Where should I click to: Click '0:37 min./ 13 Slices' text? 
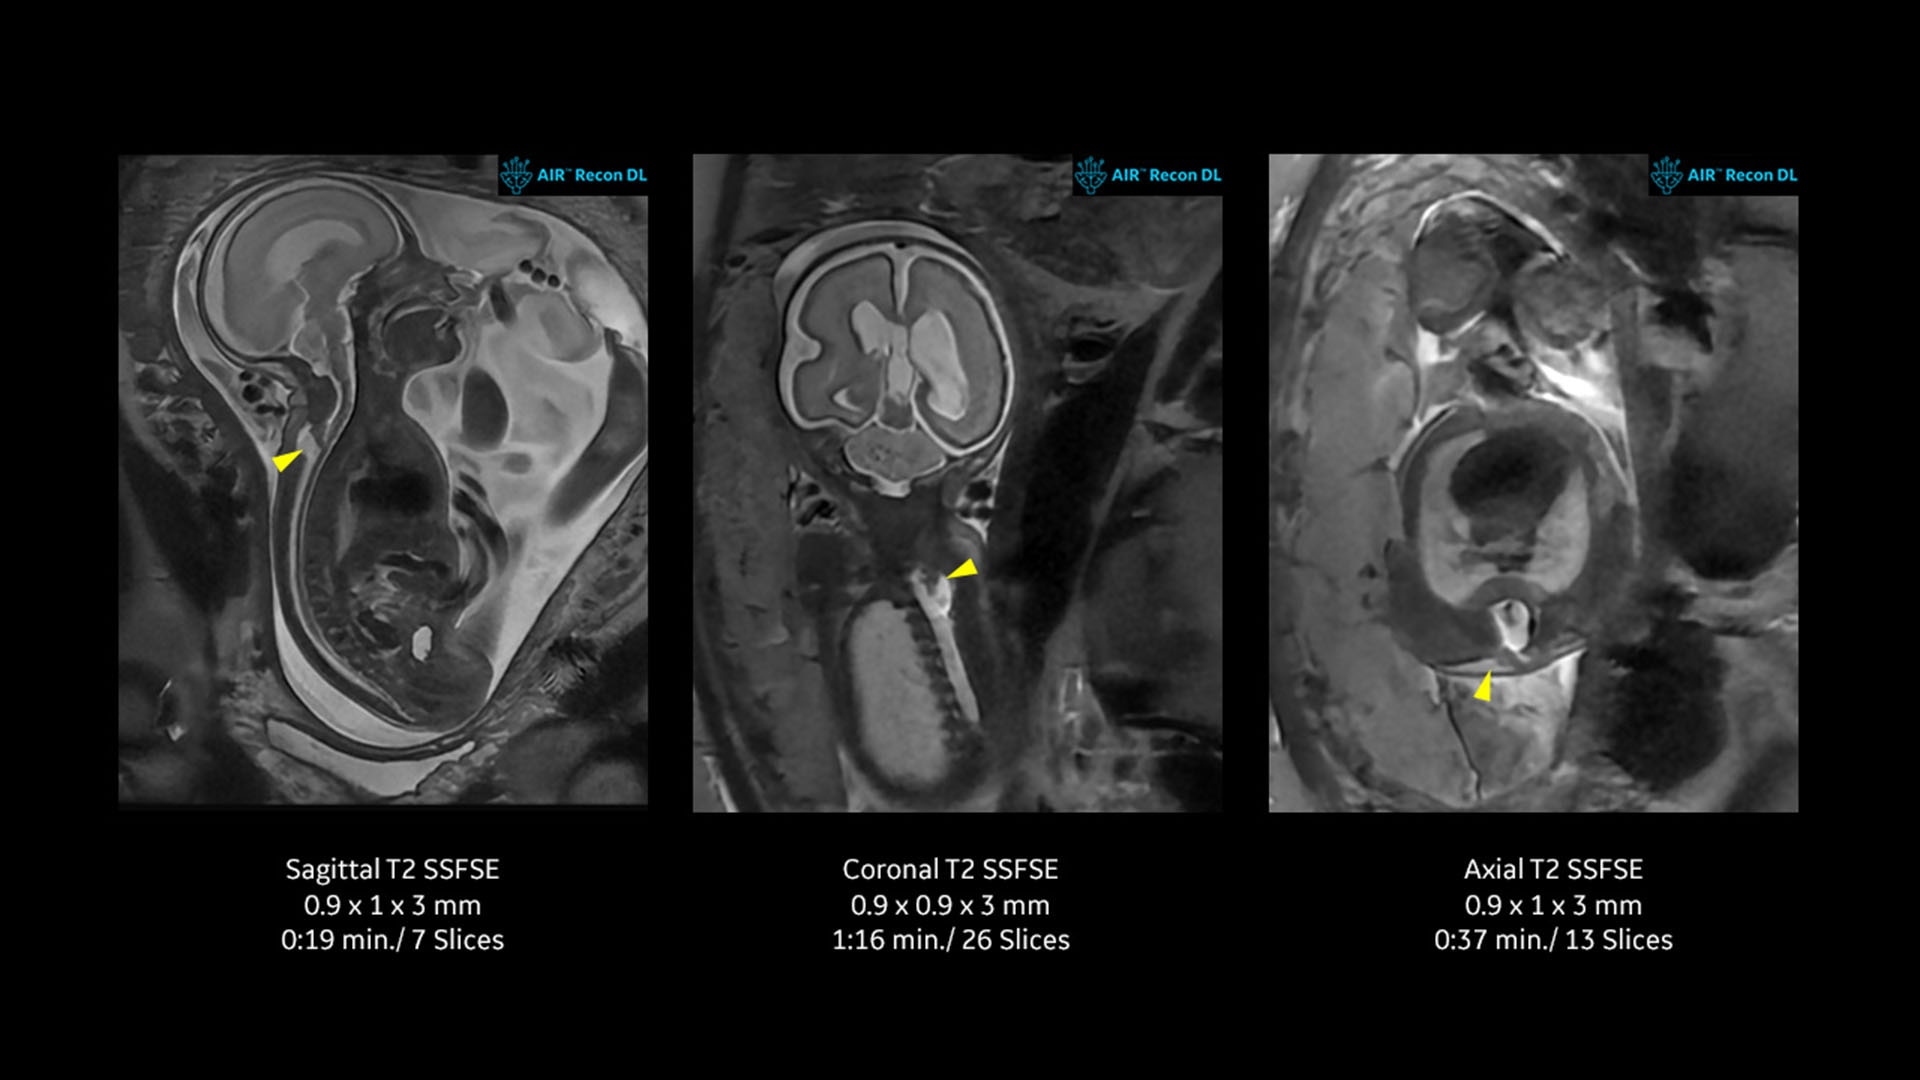tap(1553, 940)
